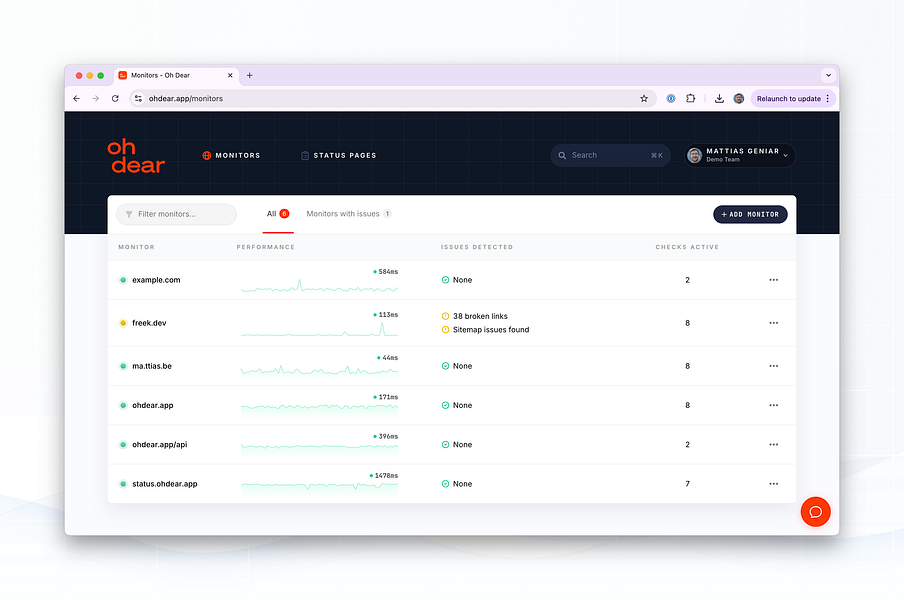Image resolution: width=904 pixels, height=600 pixels.
Task: Open the freek.dev monitor
Action: coord(149,323)
